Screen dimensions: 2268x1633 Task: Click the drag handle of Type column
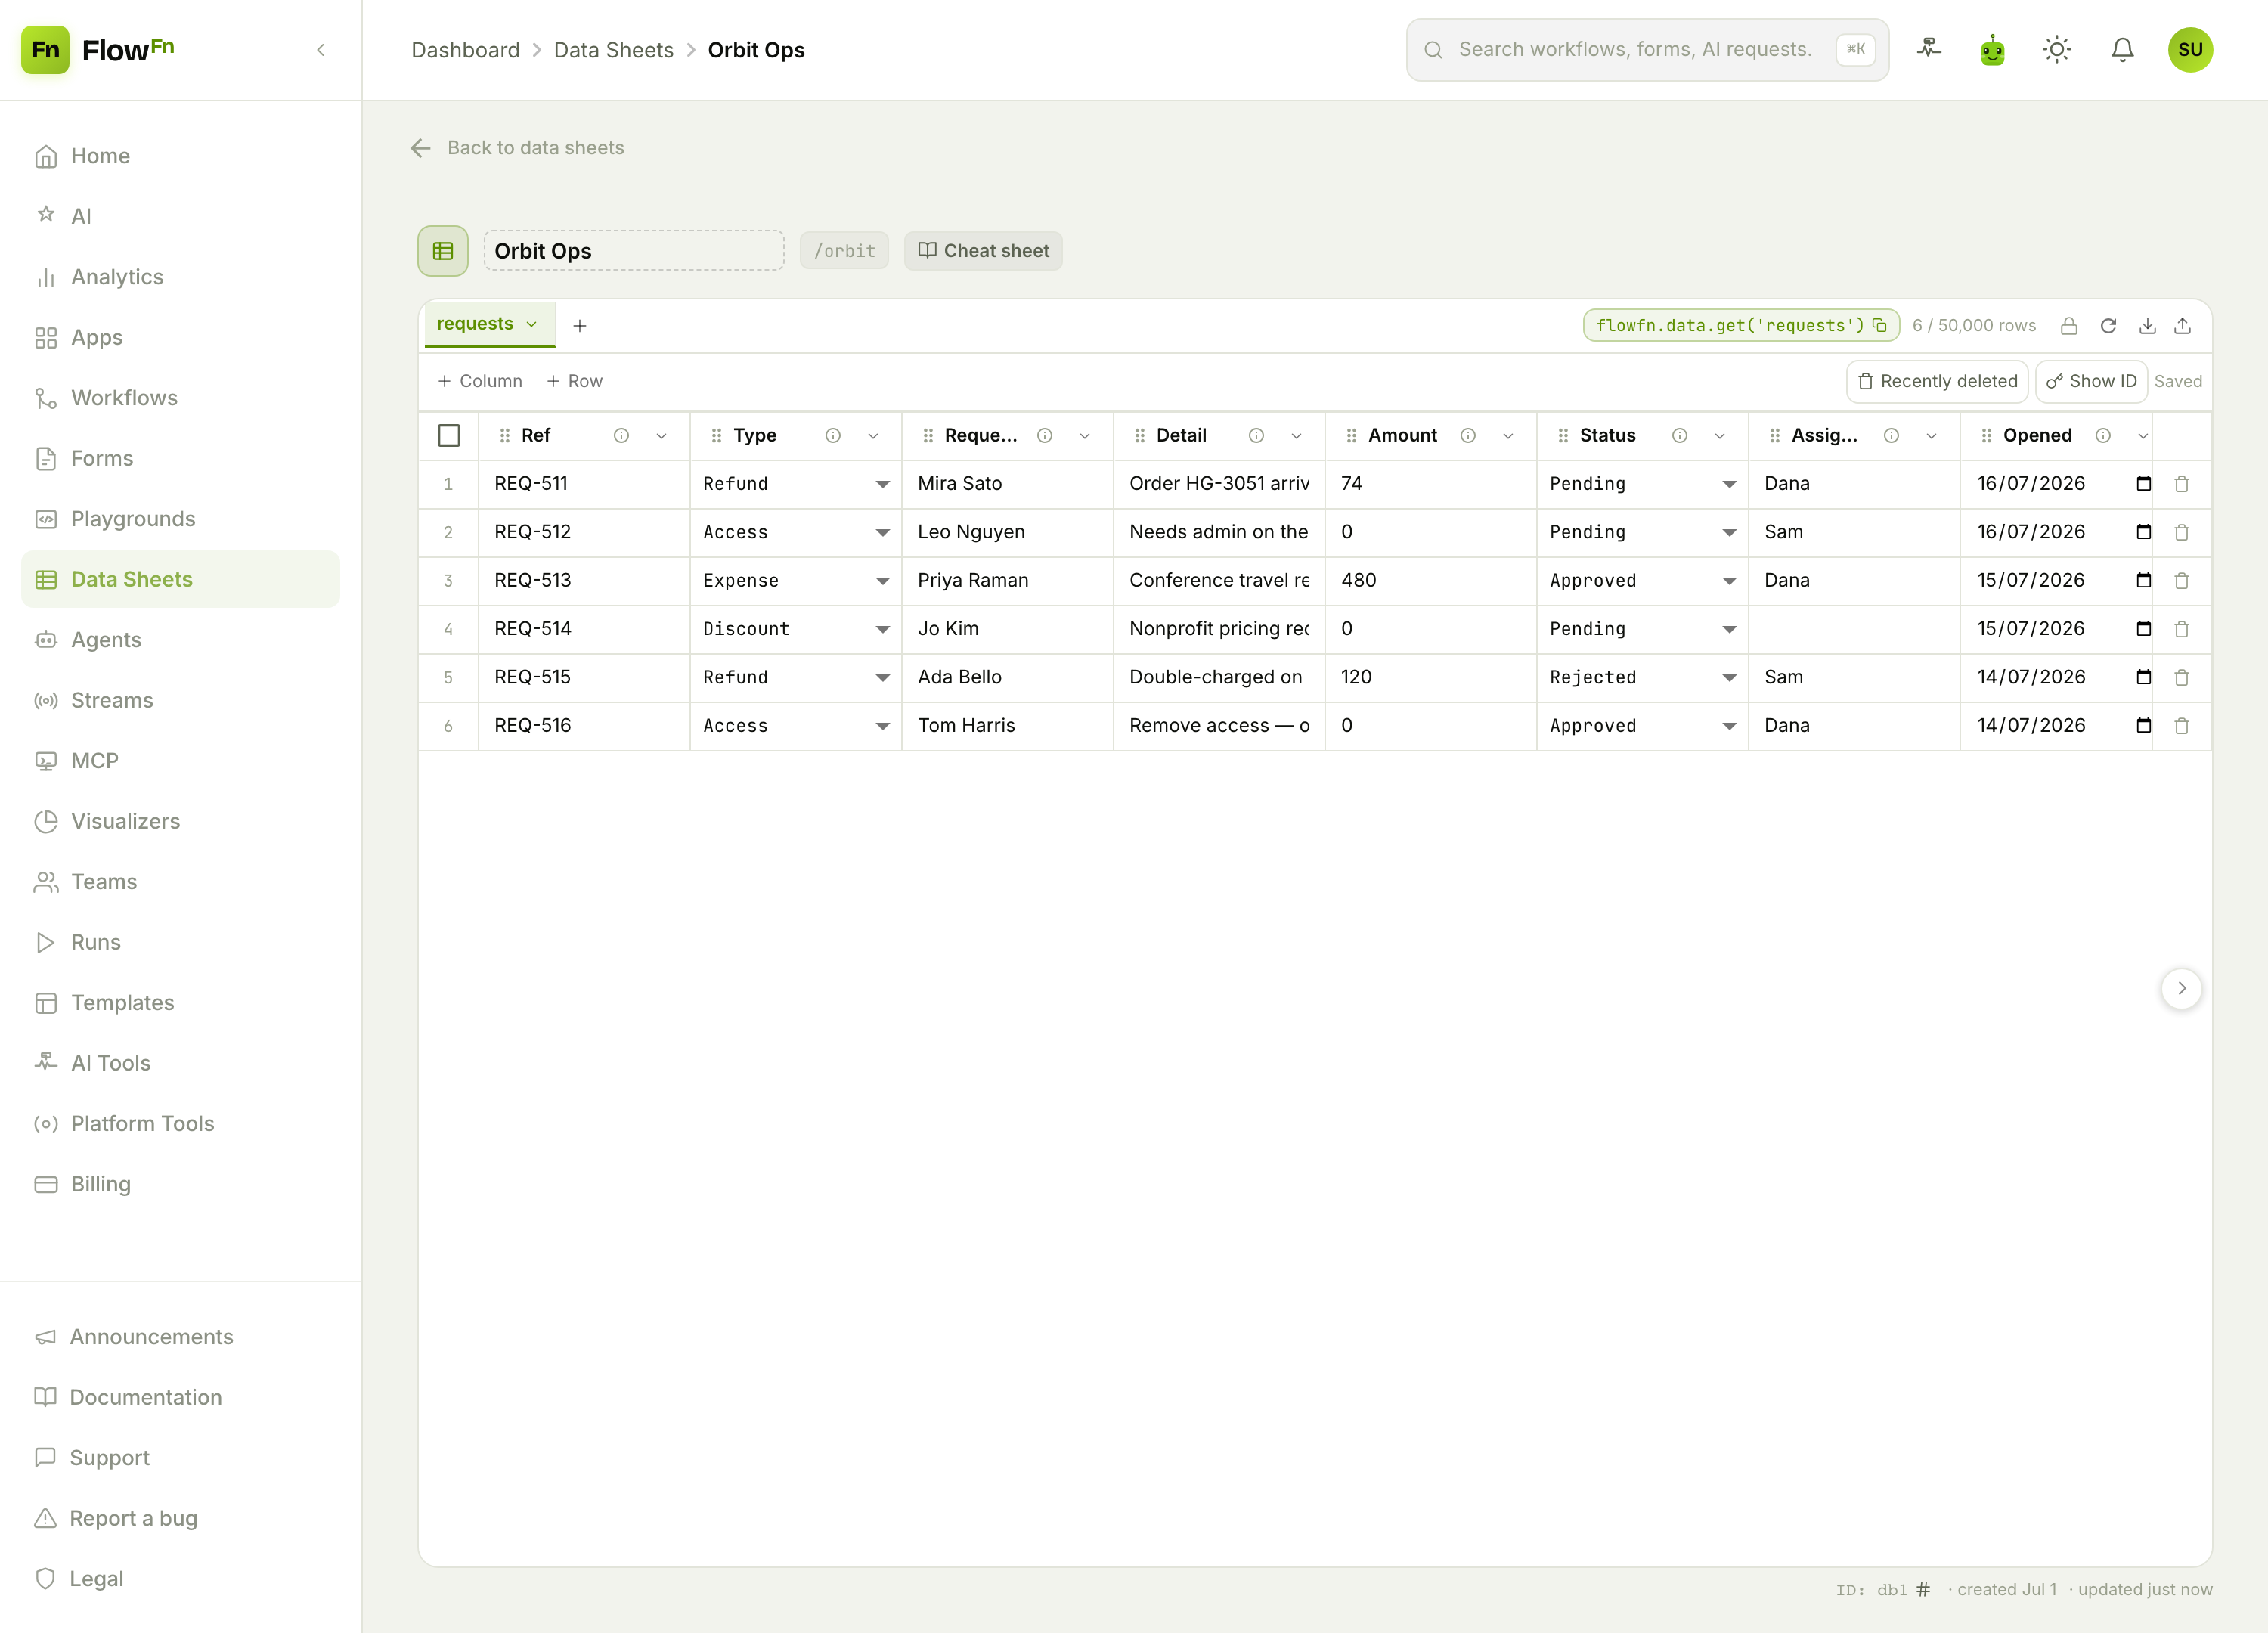coord(716,436)
